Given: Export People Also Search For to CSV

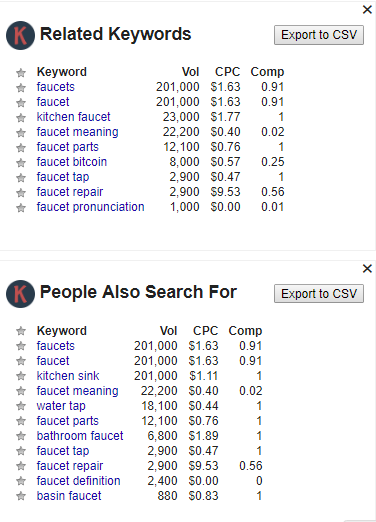Looking at the screenshot, I should click(319, 294).
